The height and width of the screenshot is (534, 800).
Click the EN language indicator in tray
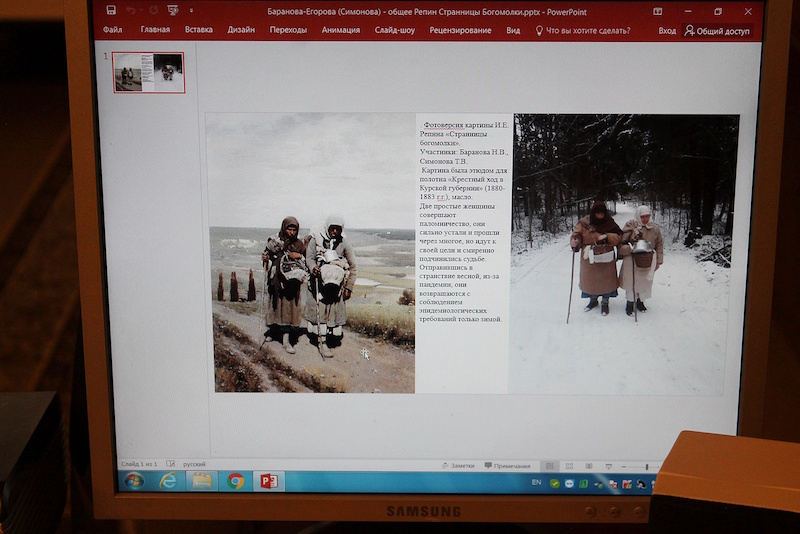click(536, 482)
